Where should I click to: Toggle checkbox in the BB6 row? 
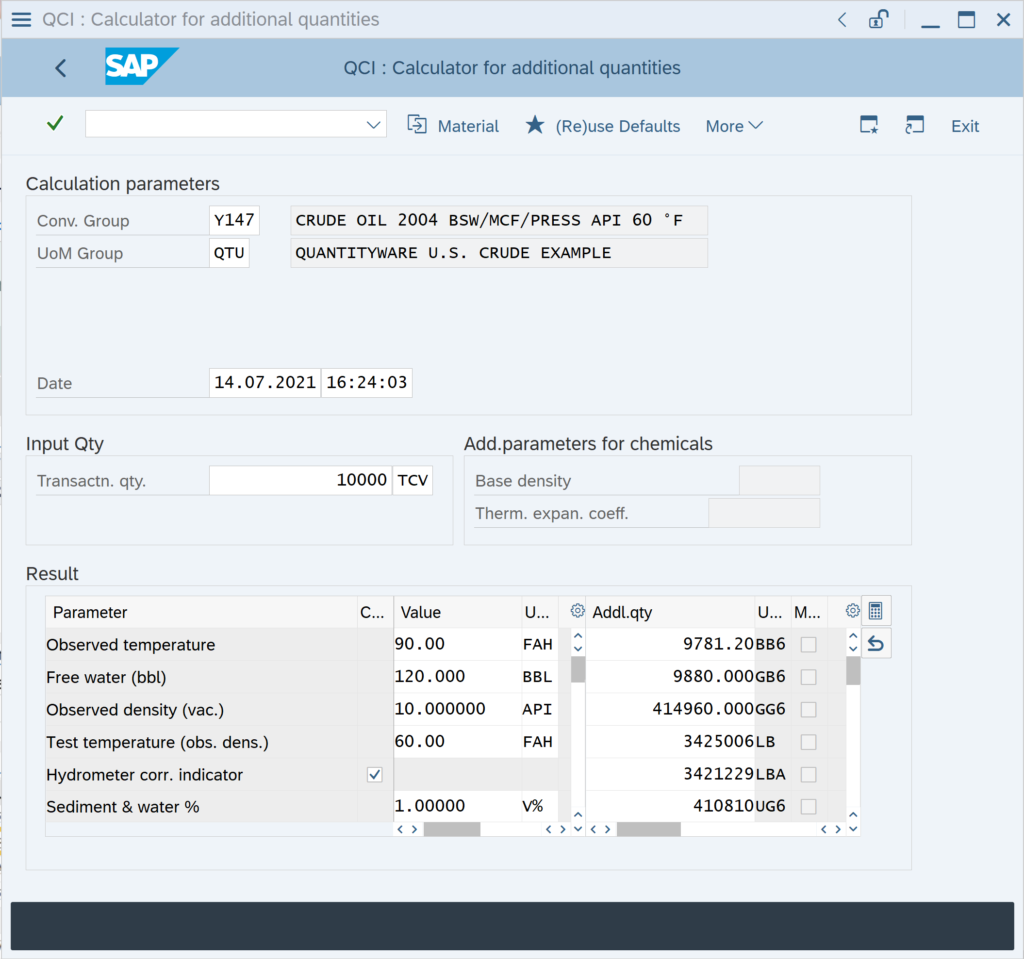(x=808, y=644)
